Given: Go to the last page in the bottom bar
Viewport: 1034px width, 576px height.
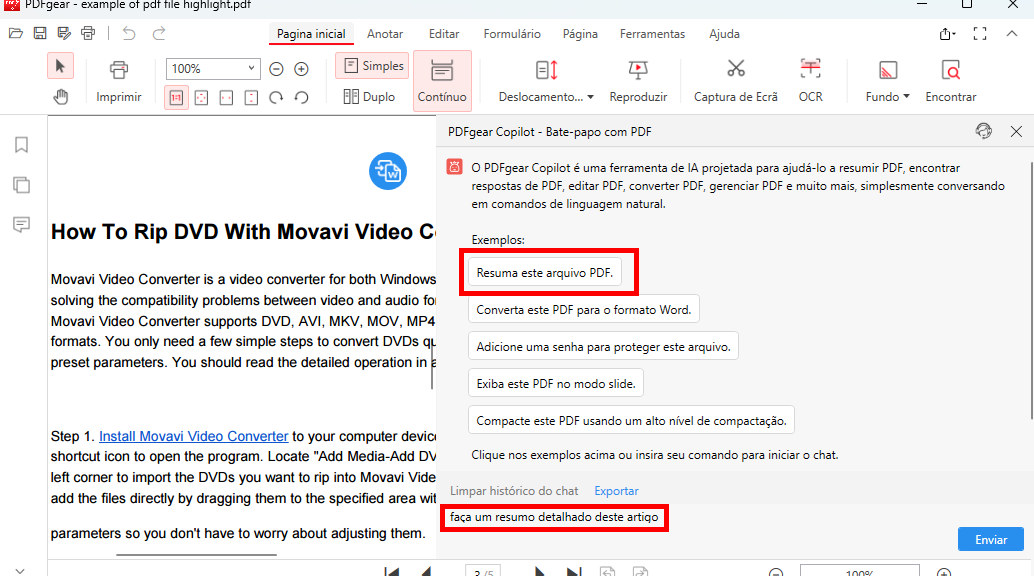Looking at the screenshot, I should (574, 571).
